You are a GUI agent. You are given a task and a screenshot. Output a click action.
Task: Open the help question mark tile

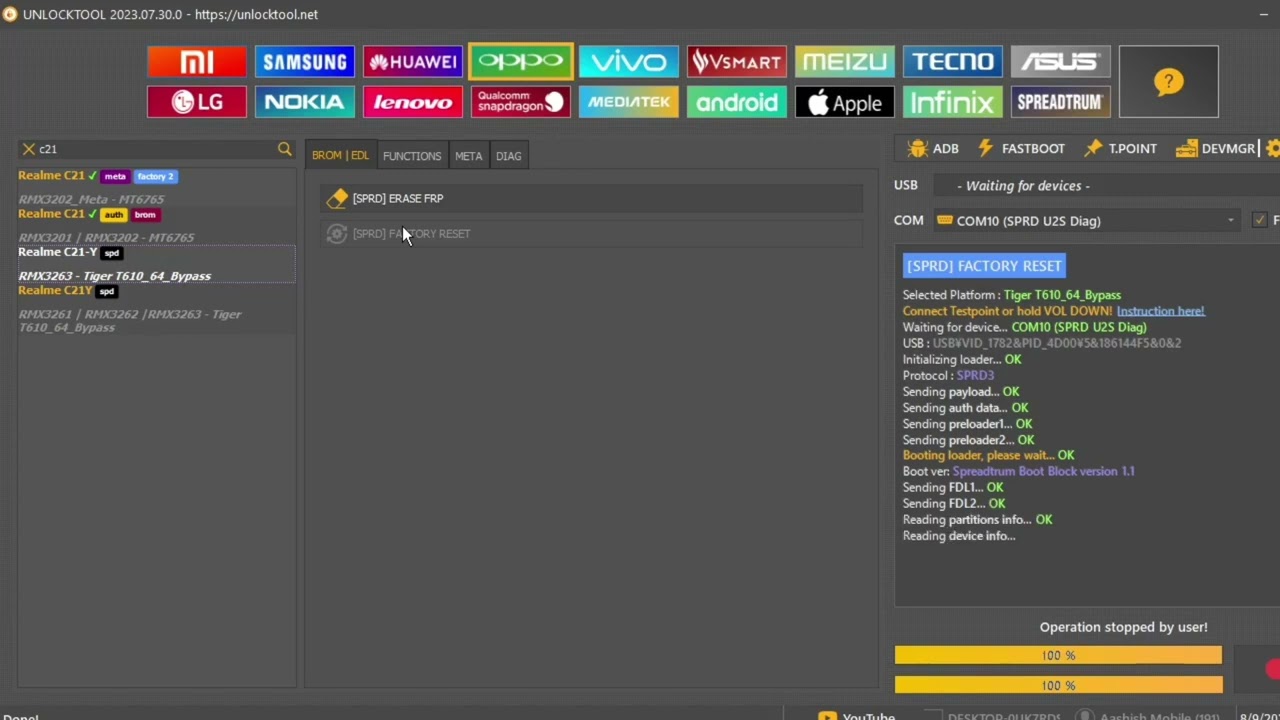point(1169,82)
